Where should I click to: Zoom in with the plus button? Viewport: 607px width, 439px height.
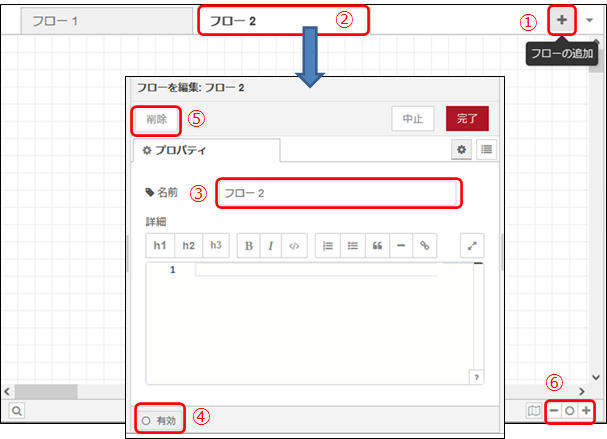coord(586,410)
